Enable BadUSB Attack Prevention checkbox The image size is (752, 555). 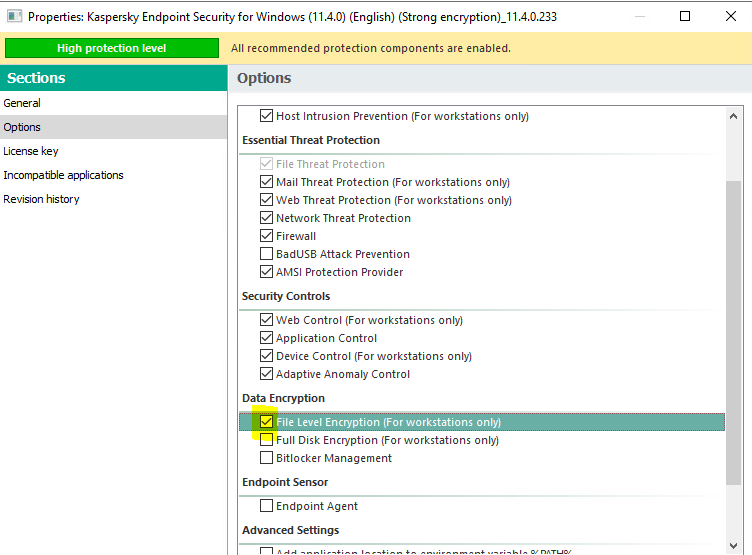pos(266,253)
